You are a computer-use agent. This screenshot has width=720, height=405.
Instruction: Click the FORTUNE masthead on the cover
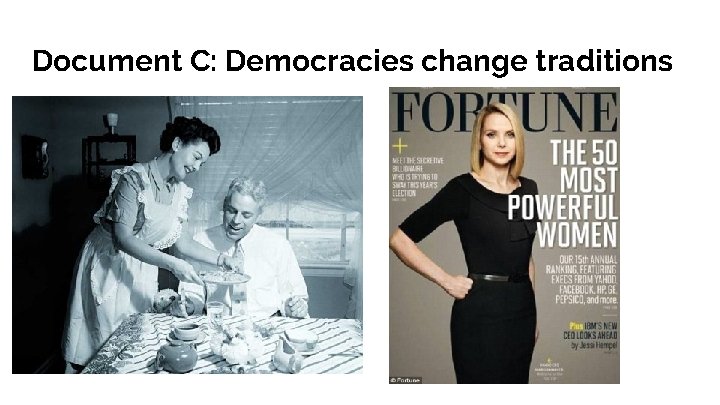[504, 112]
